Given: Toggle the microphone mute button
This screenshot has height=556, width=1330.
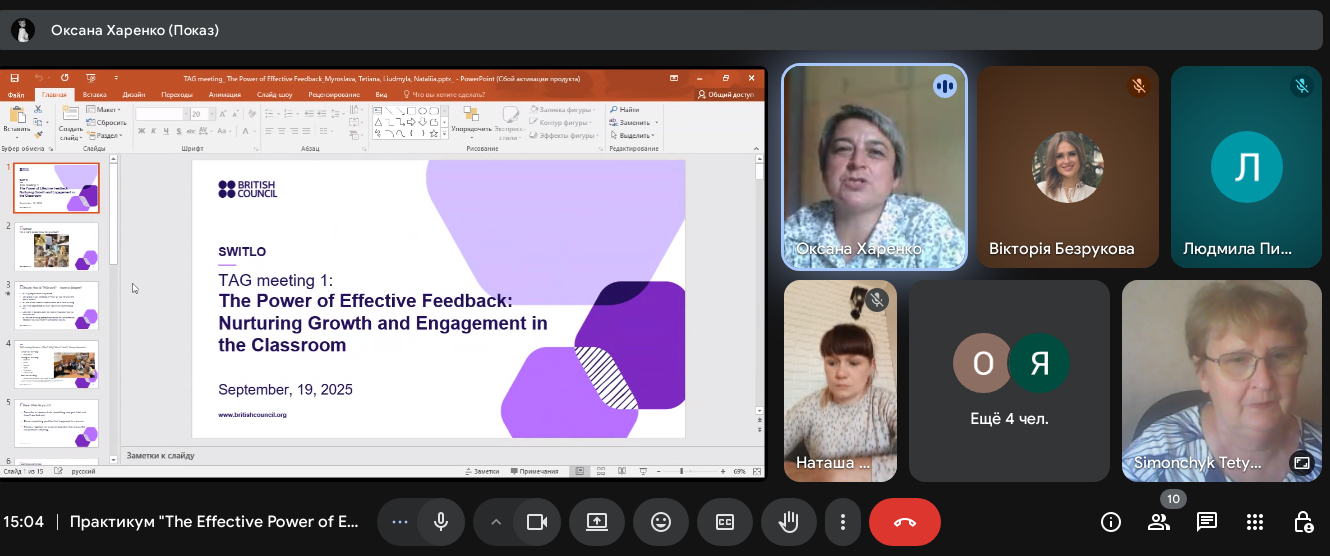Looking at the screenshot, I should coord(440,521).
